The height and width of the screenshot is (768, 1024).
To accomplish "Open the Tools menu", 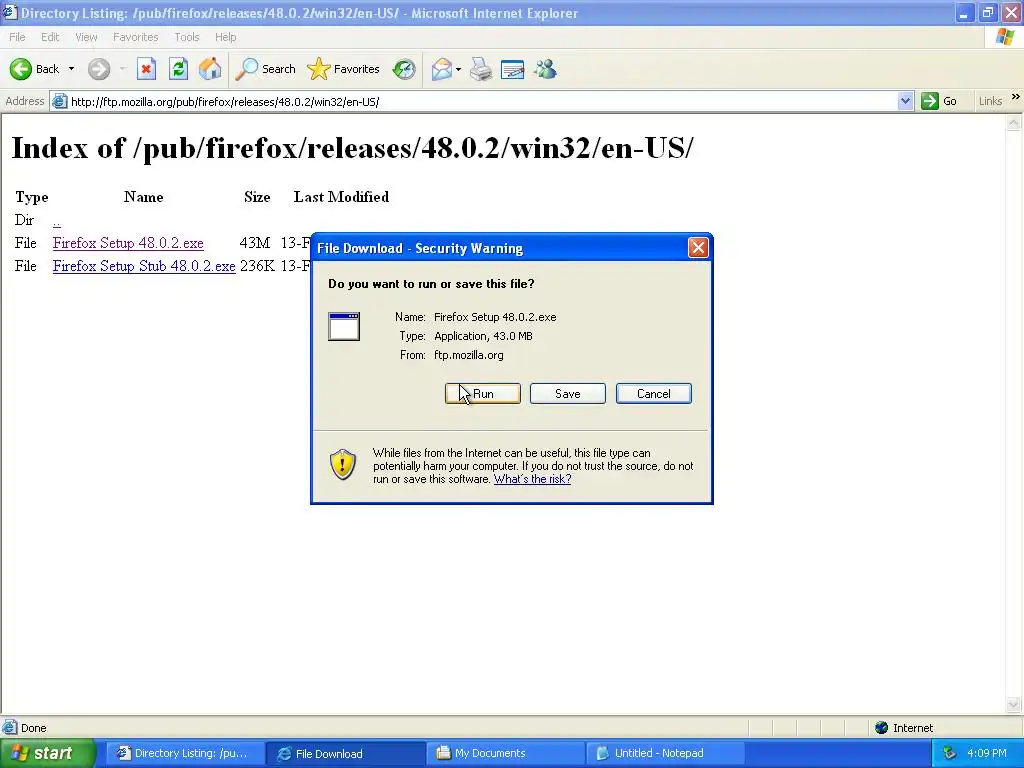I will (x=187, y=37).
